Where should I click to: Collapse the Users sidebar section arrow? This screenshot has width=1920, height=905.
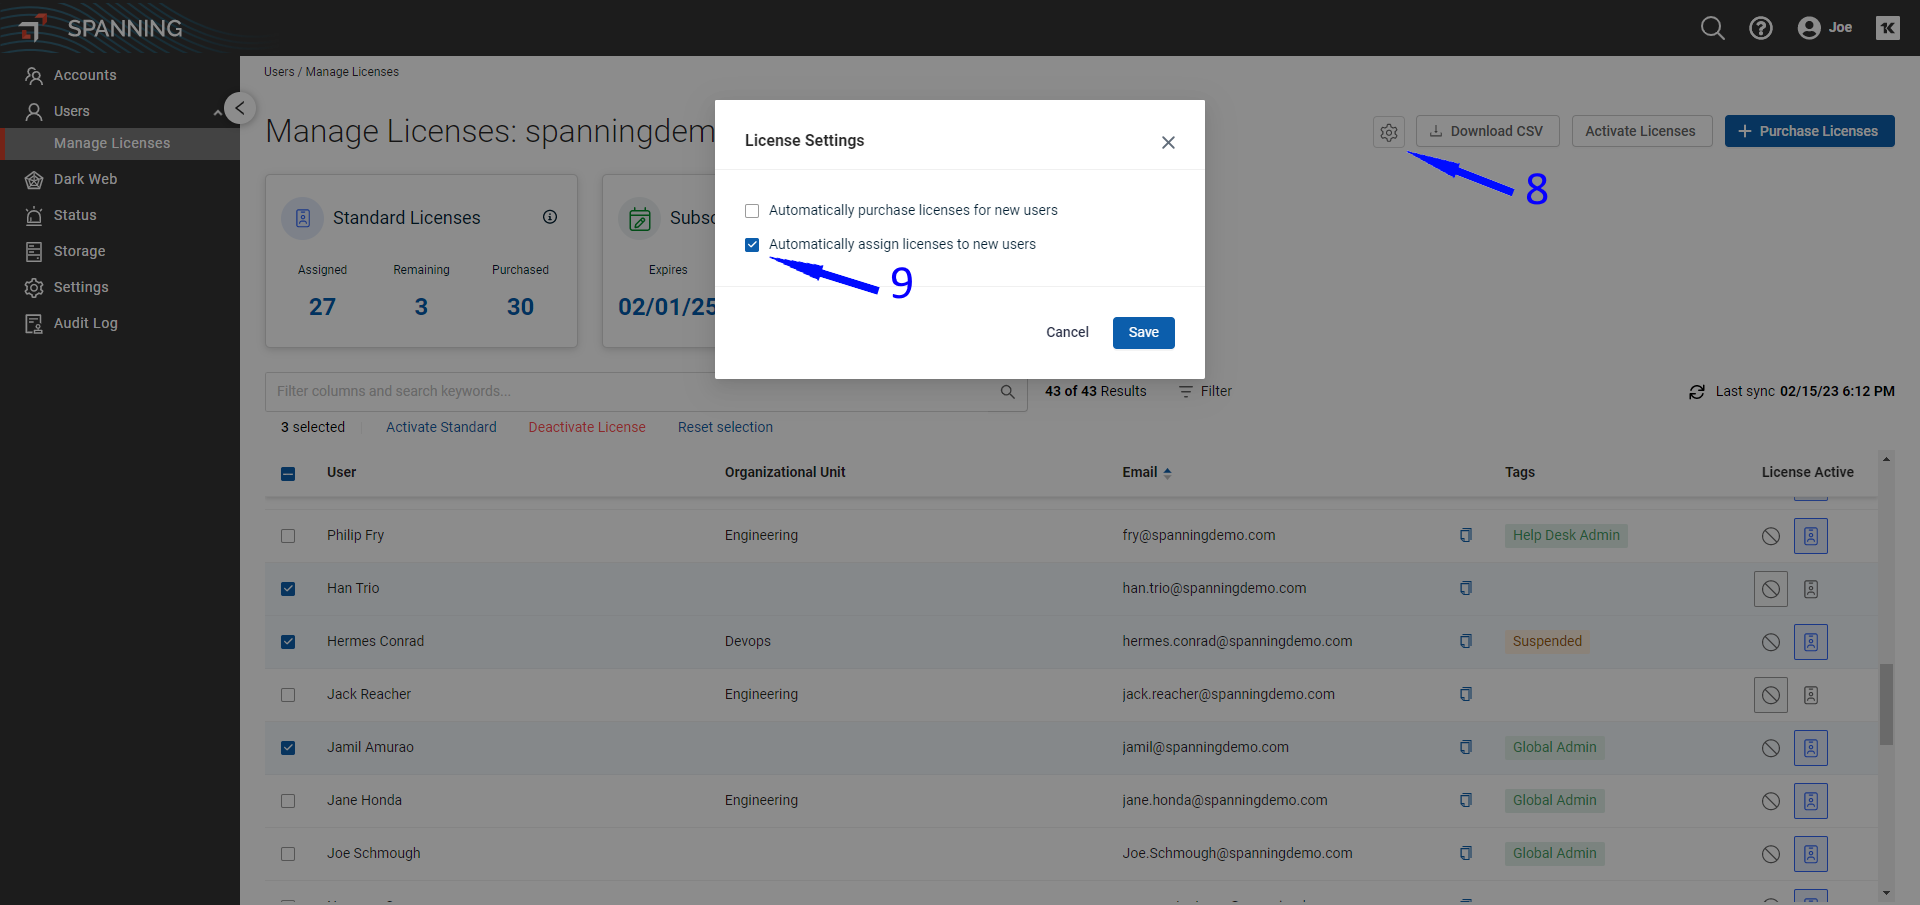tap(217, 112)
